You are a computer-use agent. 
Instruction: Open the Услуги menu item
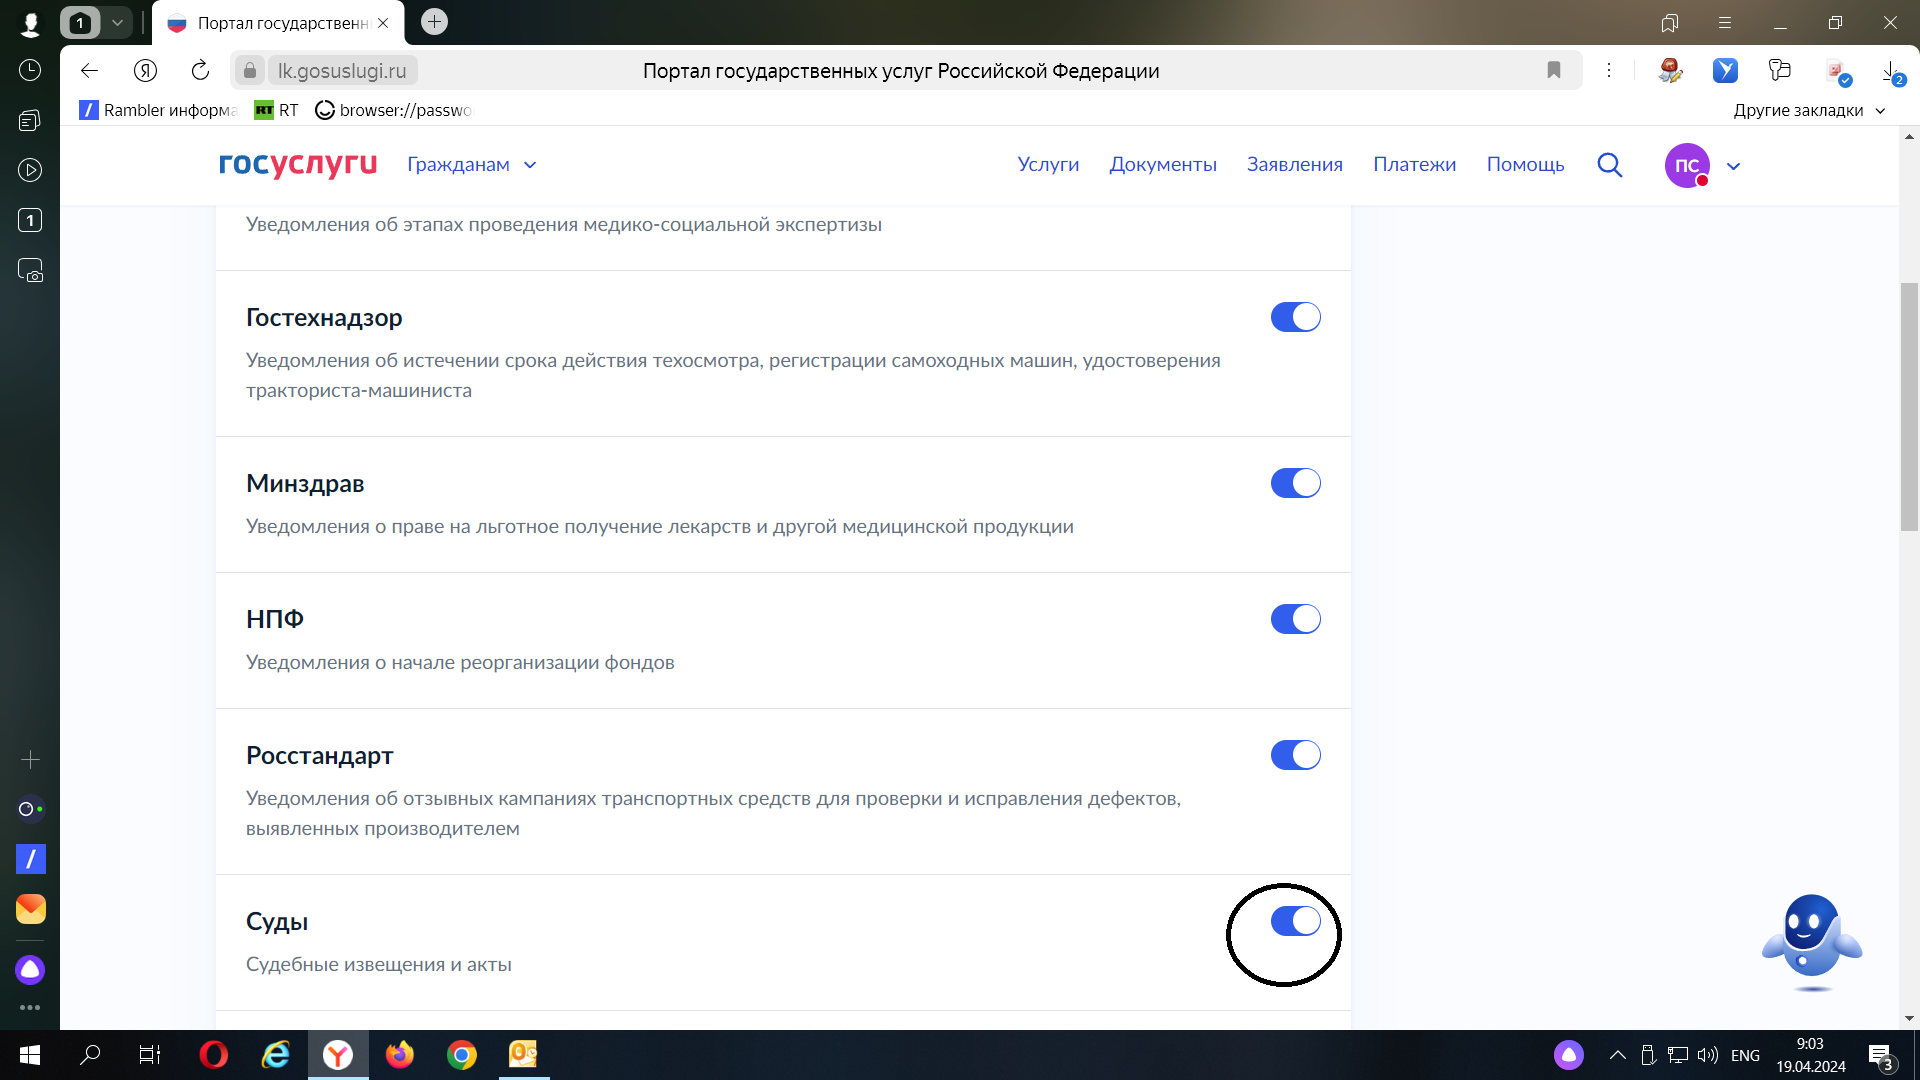point(1048,165)
